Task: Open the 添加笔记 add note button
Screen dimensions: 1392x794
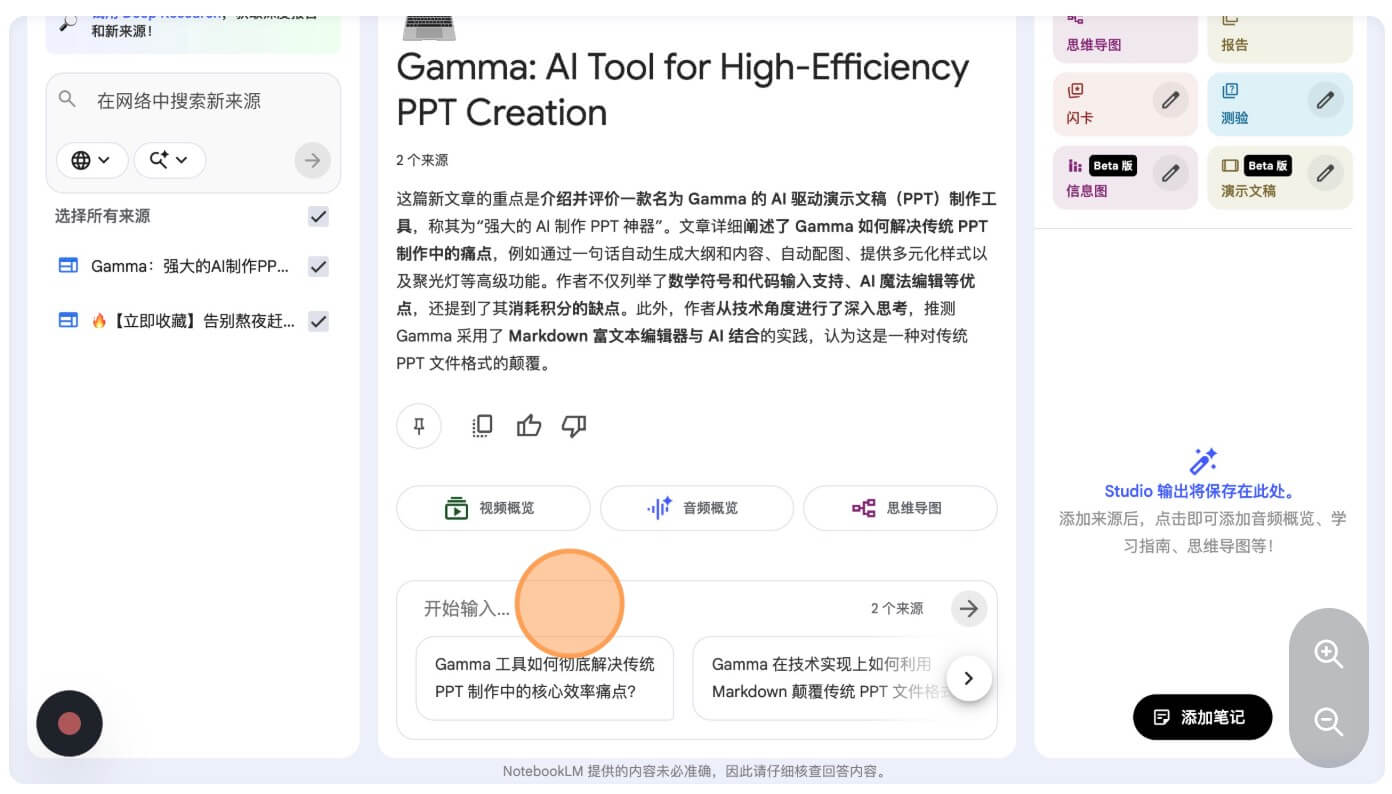Action: click(1202, 717)
